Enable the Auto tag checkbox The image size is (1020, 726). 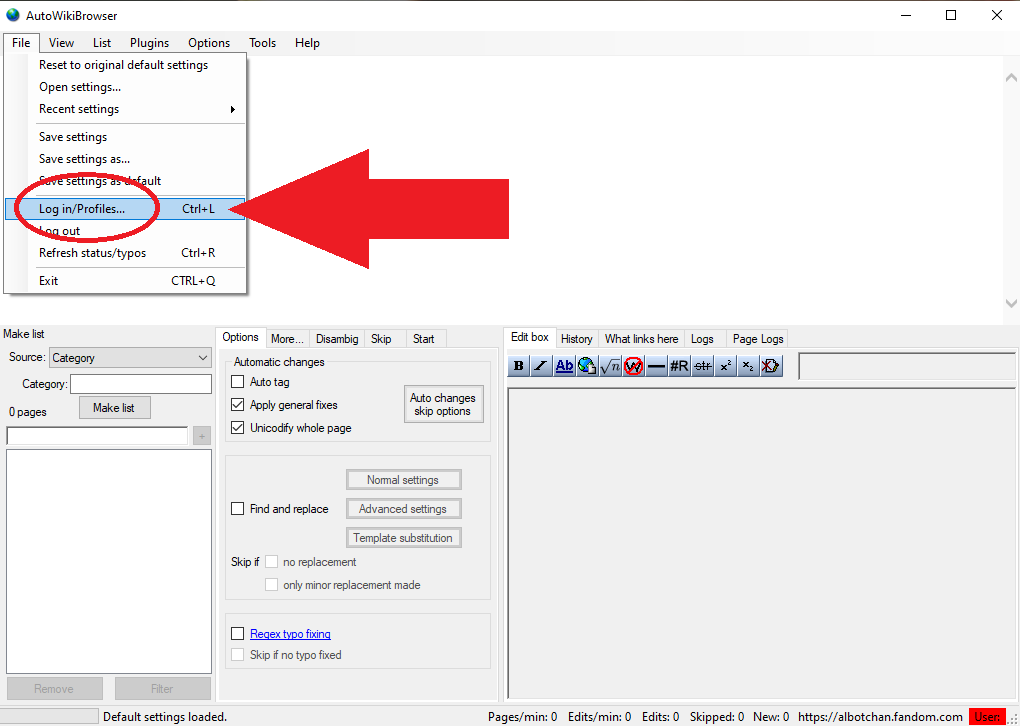(x=237, y=382)
